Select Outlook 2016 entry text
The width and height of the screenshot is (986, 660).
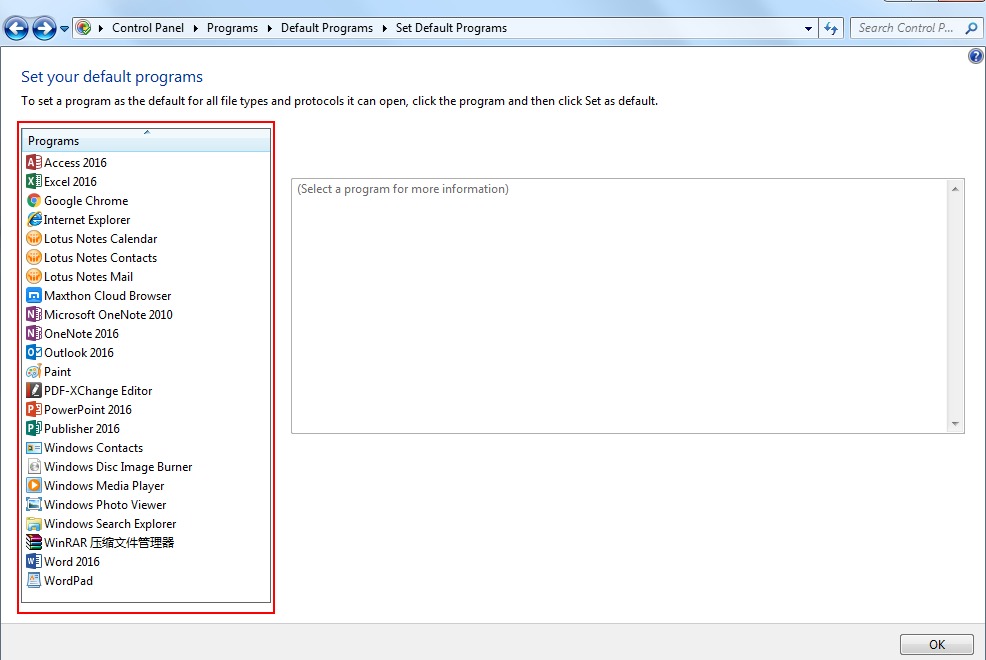(x=79, y=352)
